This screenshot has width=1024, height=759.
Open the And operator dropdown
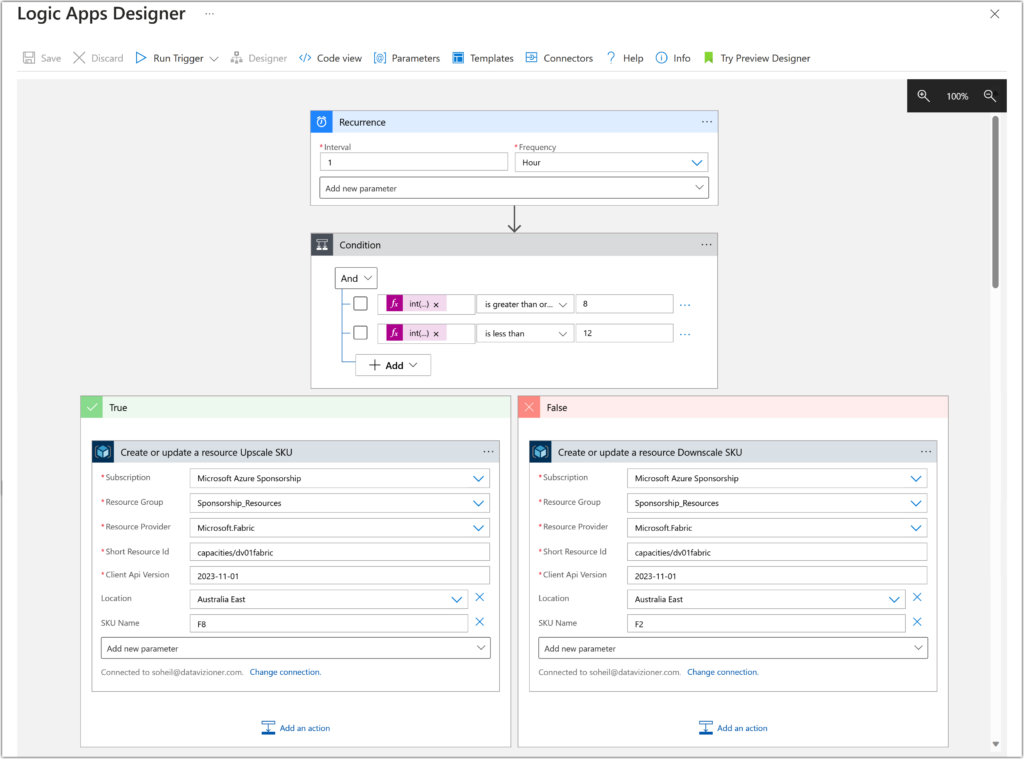tap(356, 278)
